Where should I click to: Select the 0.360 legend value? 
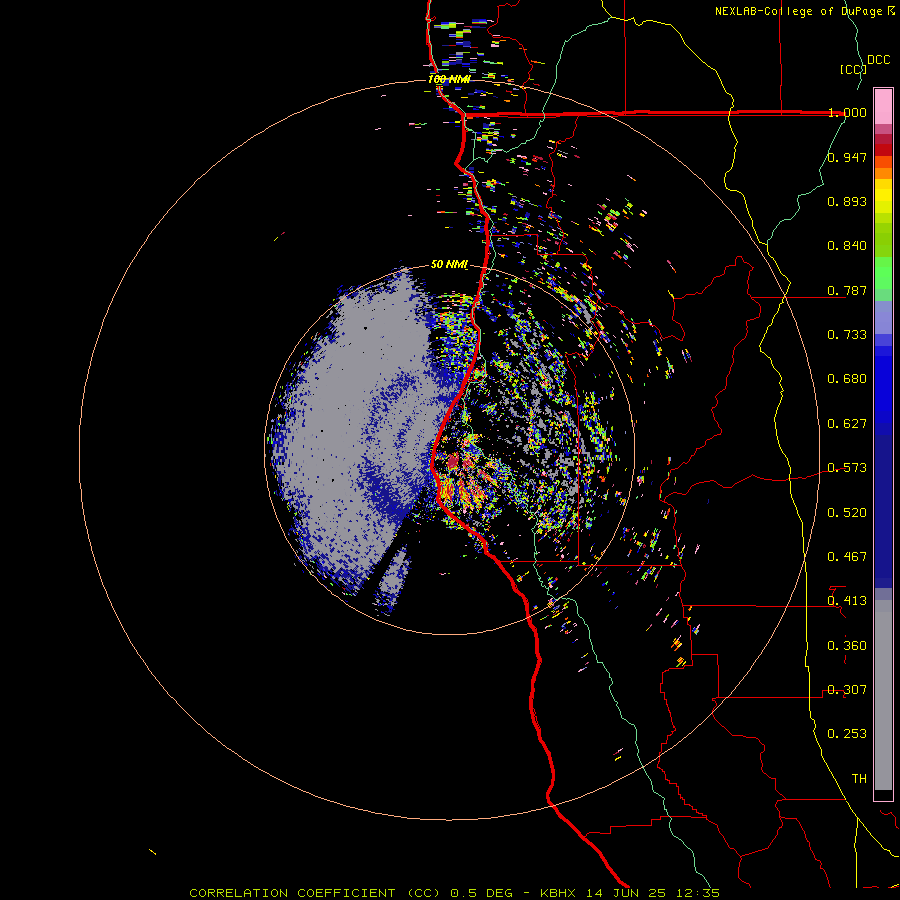847,646
